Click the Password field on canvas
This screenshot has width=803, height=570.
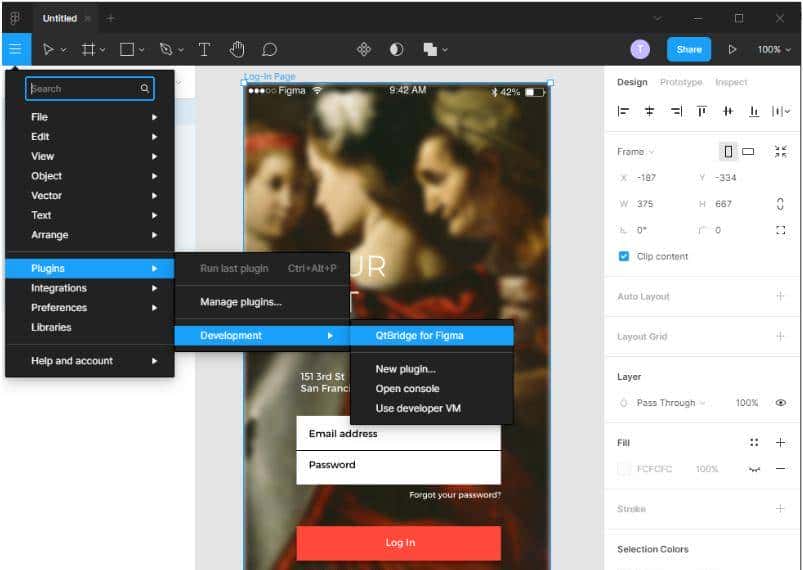pos(398,468)
